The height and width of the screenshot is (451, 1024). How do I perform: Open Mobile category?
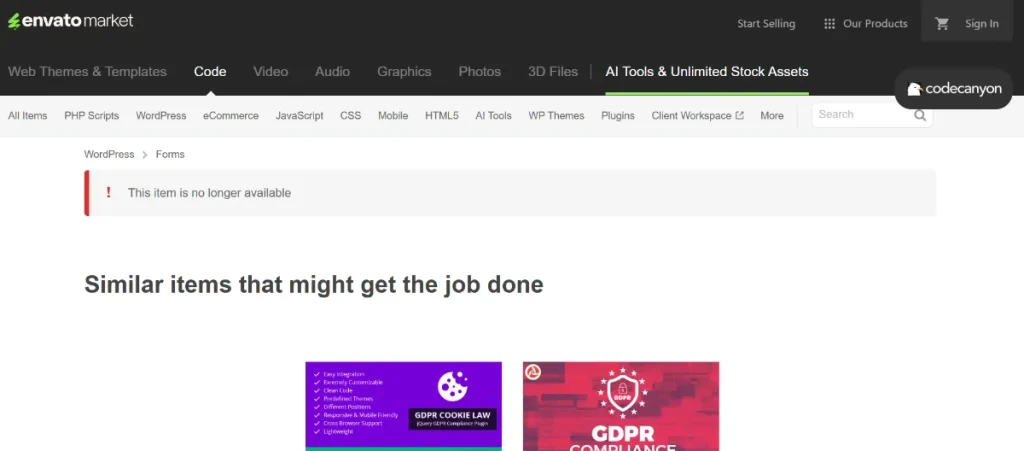tap(393, 116)
